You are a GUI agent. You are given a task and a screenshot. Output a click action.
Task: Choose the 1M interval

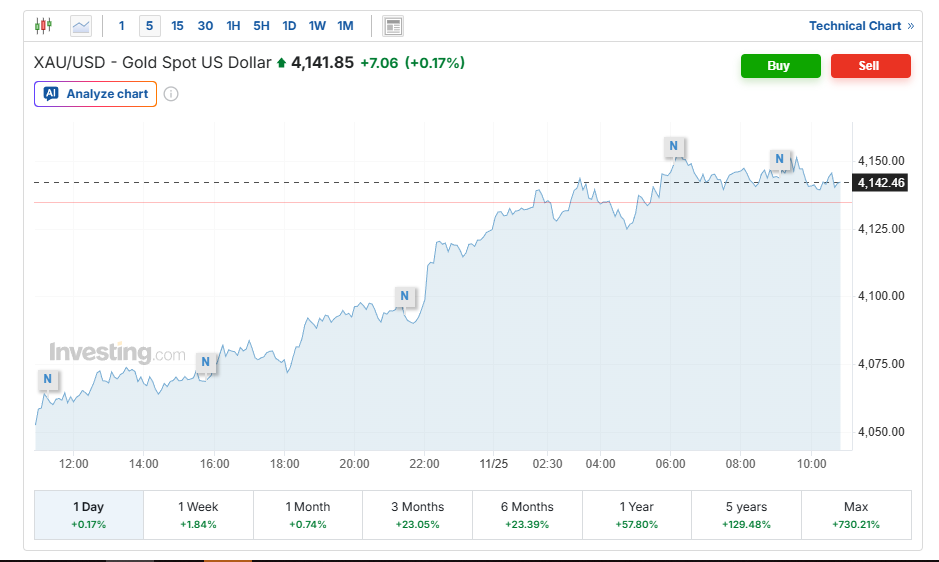[345, 26]
